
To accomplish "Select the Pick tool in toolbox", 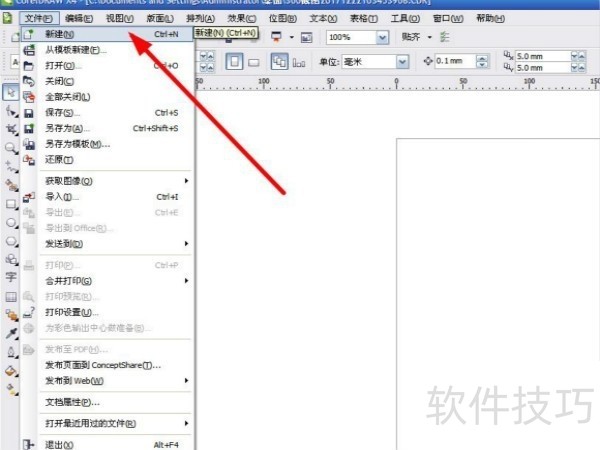I will [x=10, y=93].
